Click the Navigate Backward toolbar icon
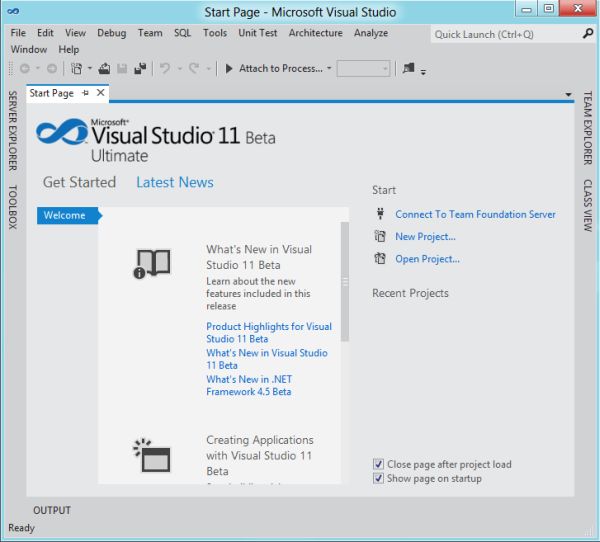The image size is (600, 542). click(25, 69)
